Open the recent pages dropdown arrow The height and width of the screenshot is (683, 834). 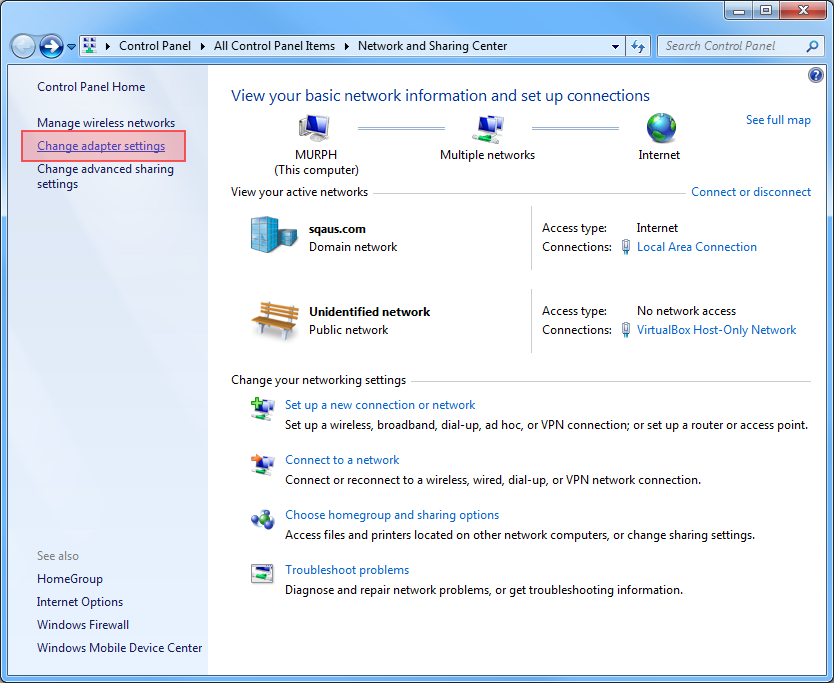click(72, 47)
